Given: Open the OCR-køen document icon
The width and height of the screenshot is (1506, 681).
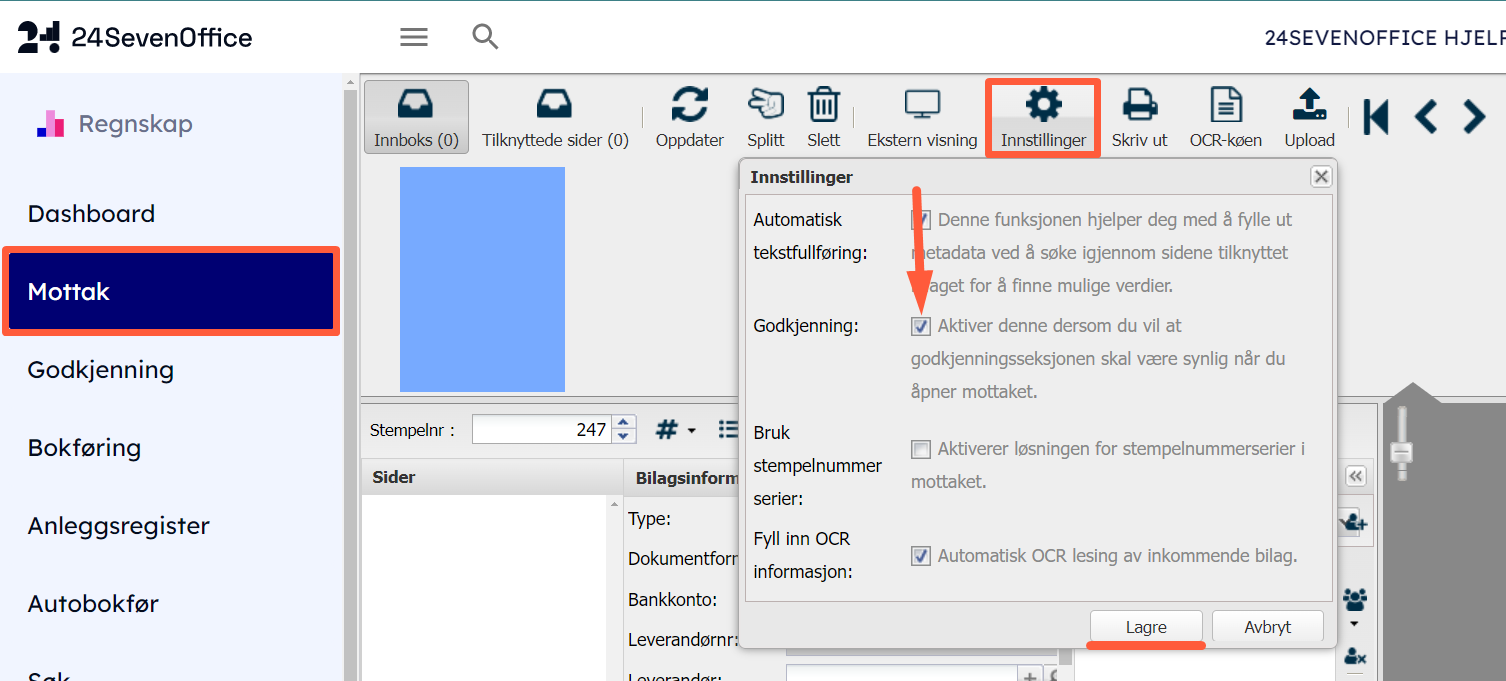Looking at the screenshot, I should click(1225, 105).
